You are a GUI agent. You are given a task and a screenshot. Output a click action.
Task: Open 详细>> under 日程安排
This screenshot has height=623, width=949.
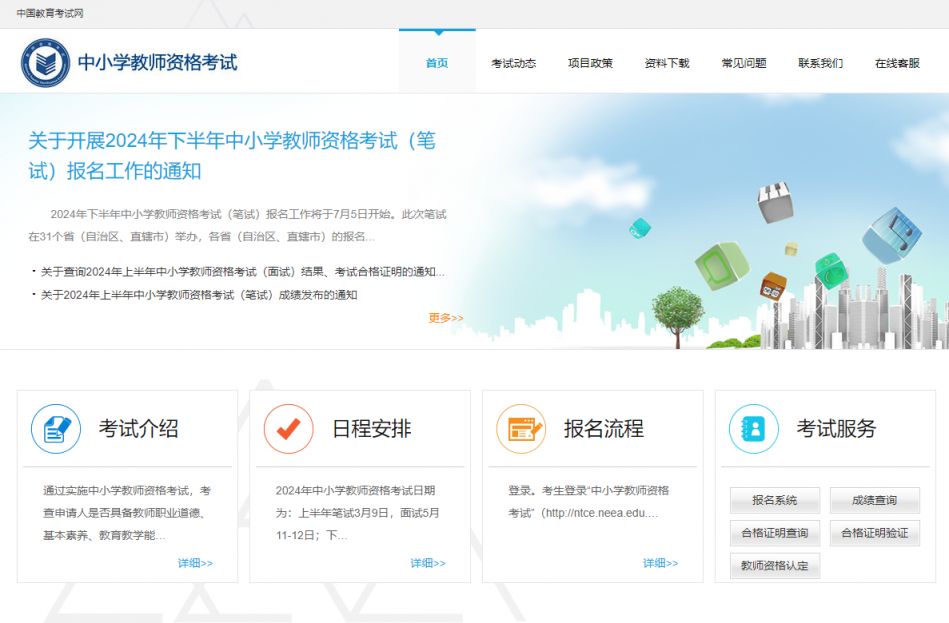pos(428,563)
